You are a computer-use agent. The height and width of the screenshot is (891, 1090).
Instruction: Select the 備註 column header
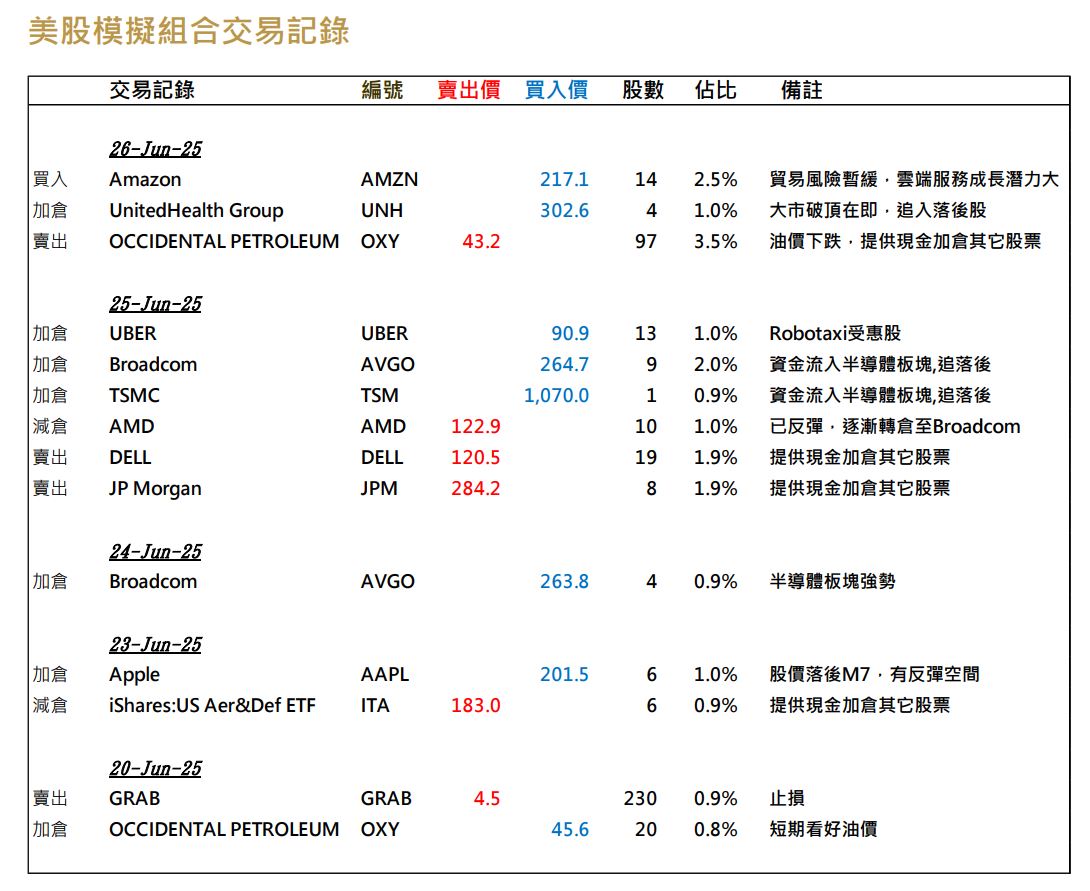[x=802, y=90]
